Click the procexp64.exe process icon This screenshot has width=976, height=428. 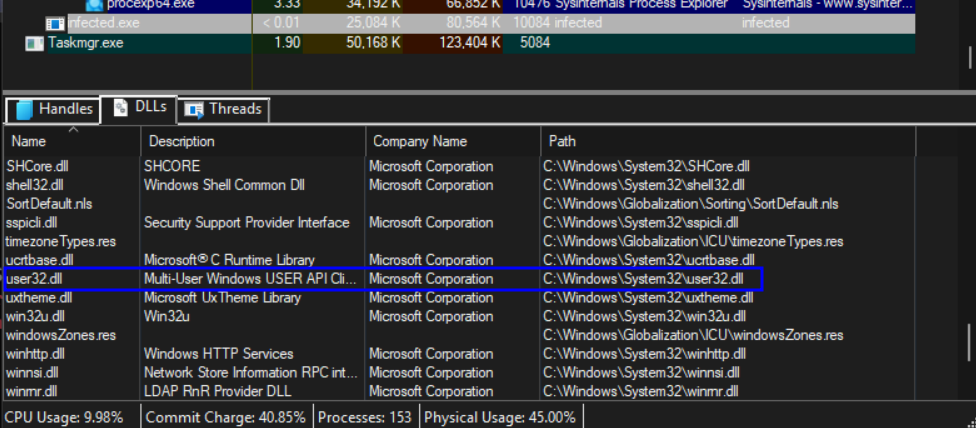point(95,4)
